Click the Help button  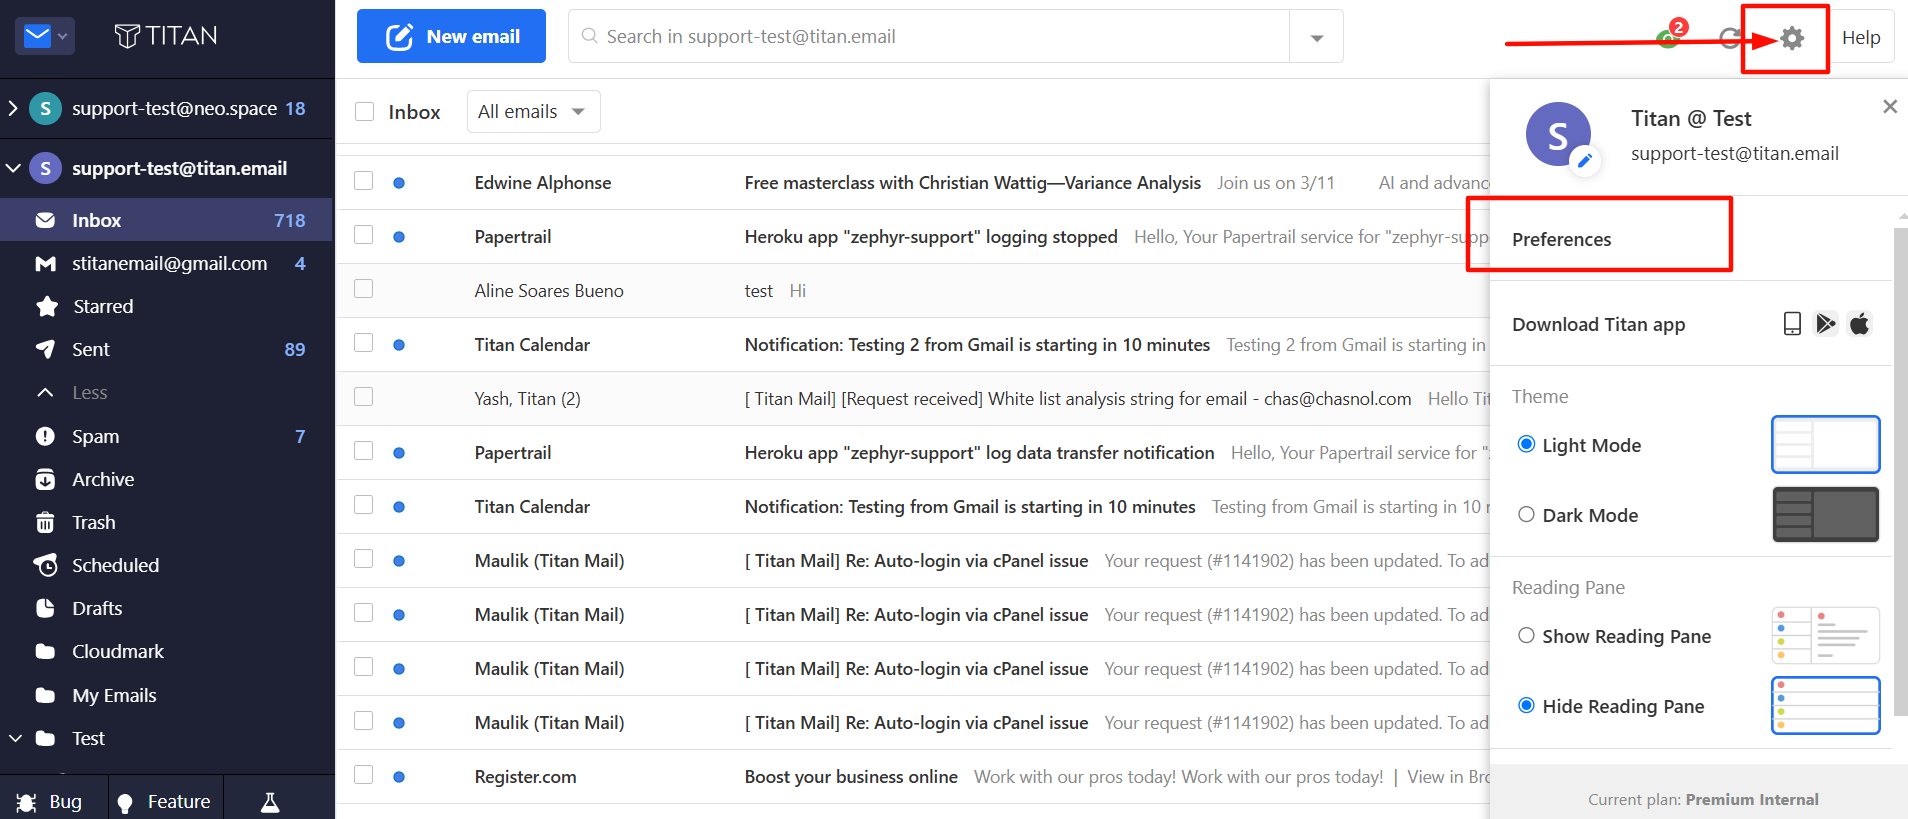tap(1861, 37)
